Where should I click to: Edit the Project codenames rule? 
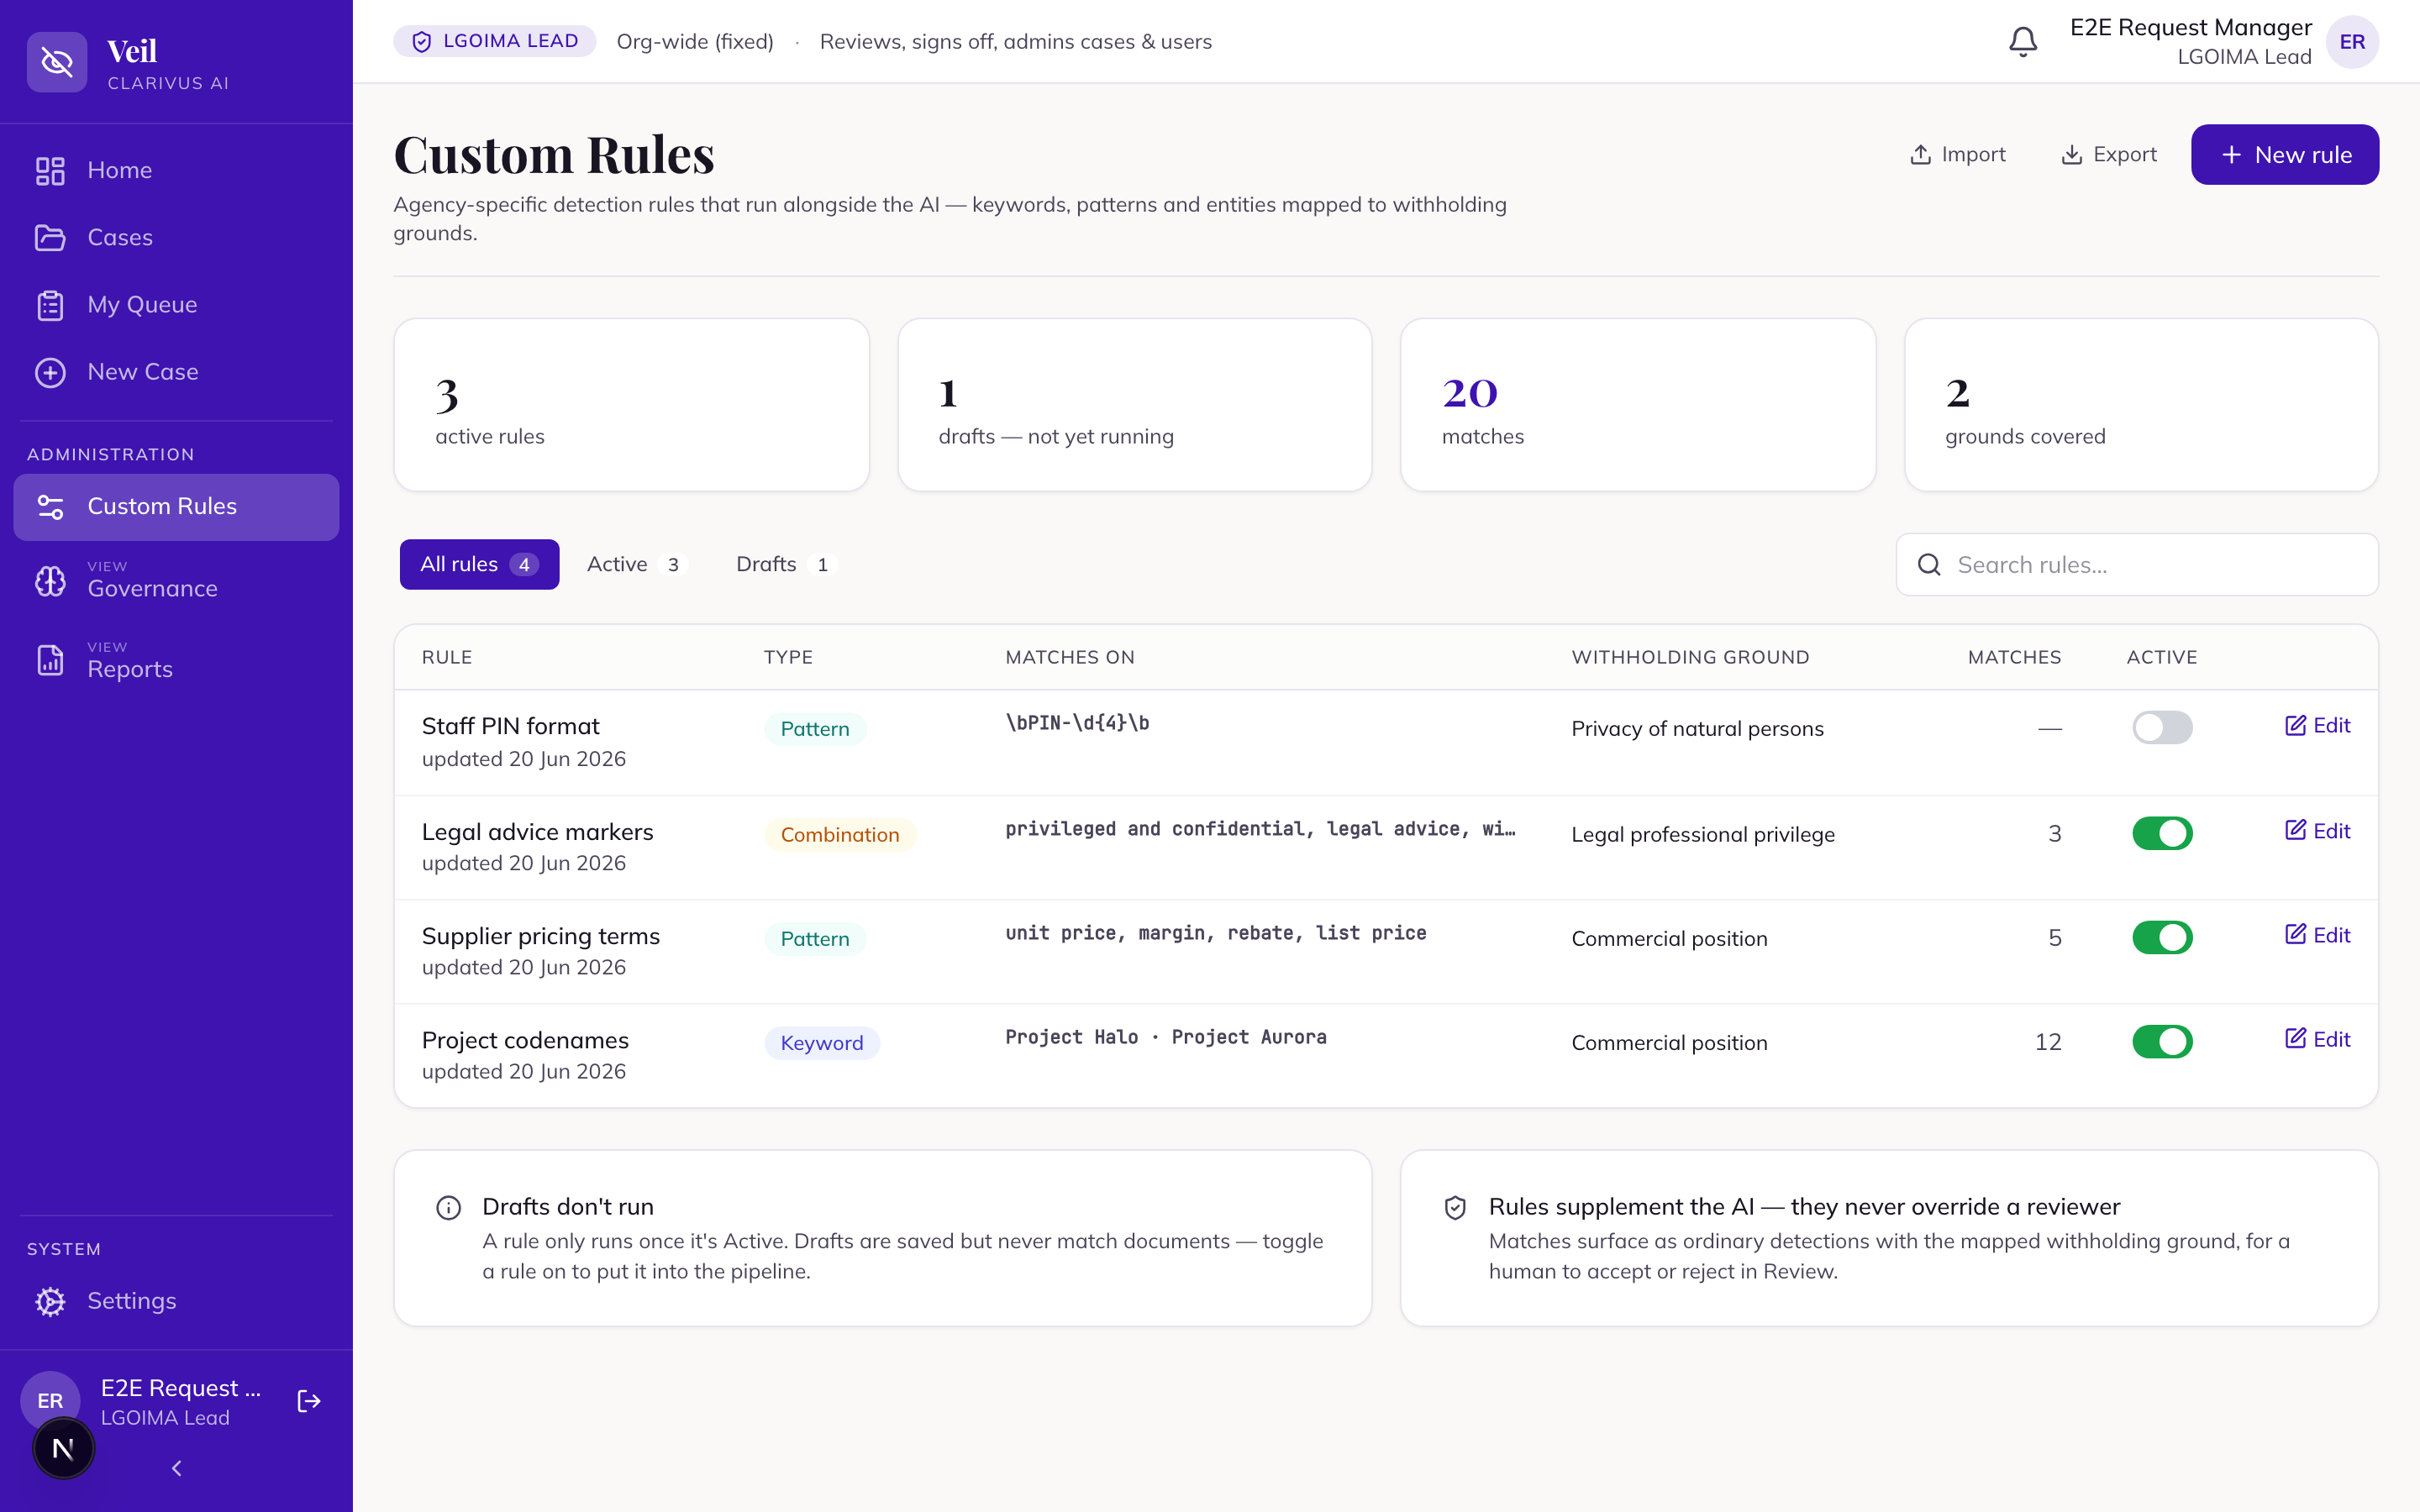point(2317,1039)
